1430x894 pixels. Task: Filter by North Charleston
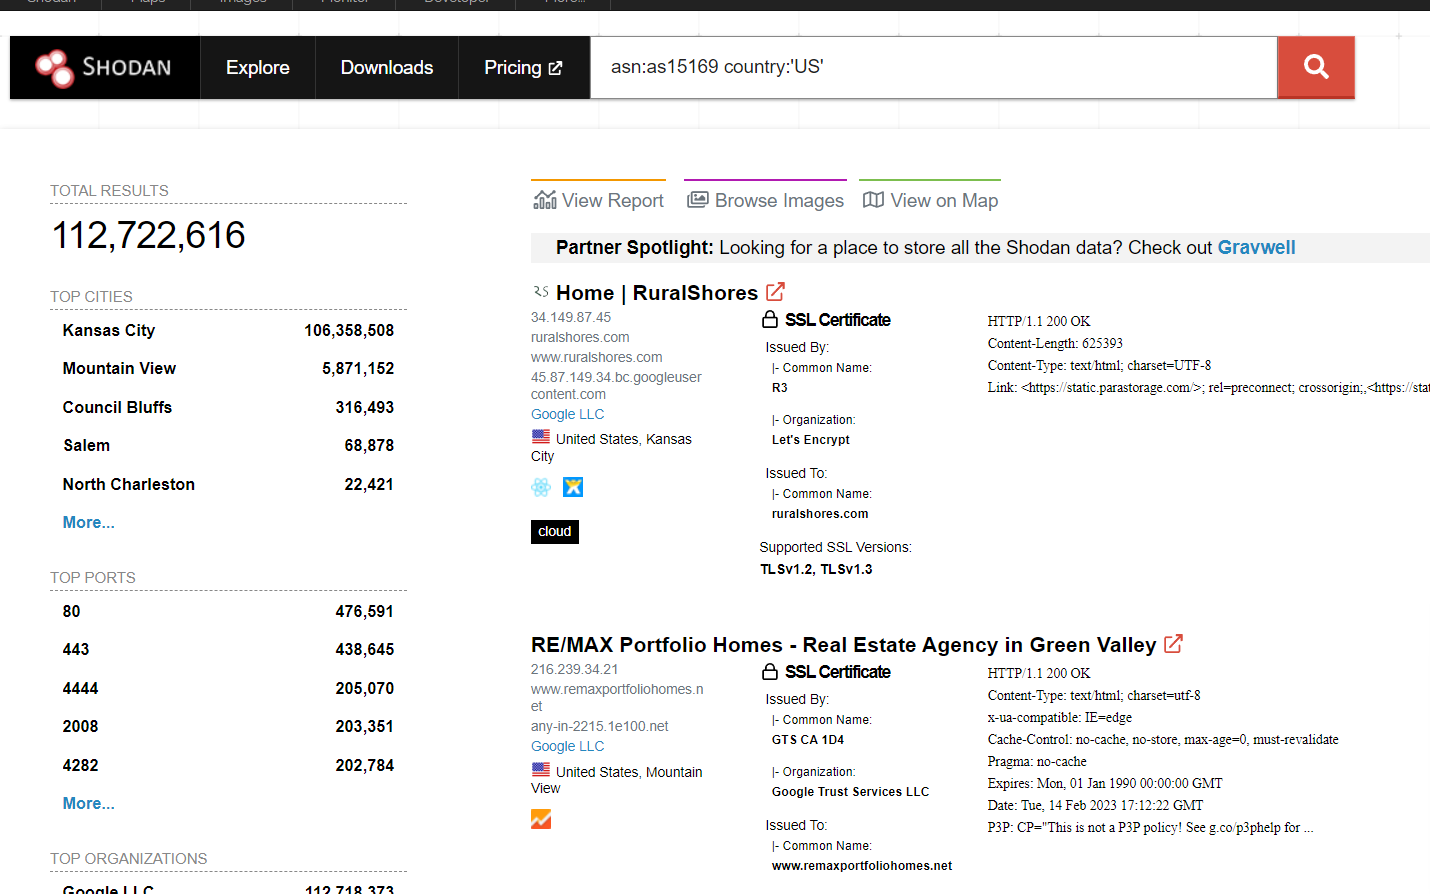click(129, 484)
